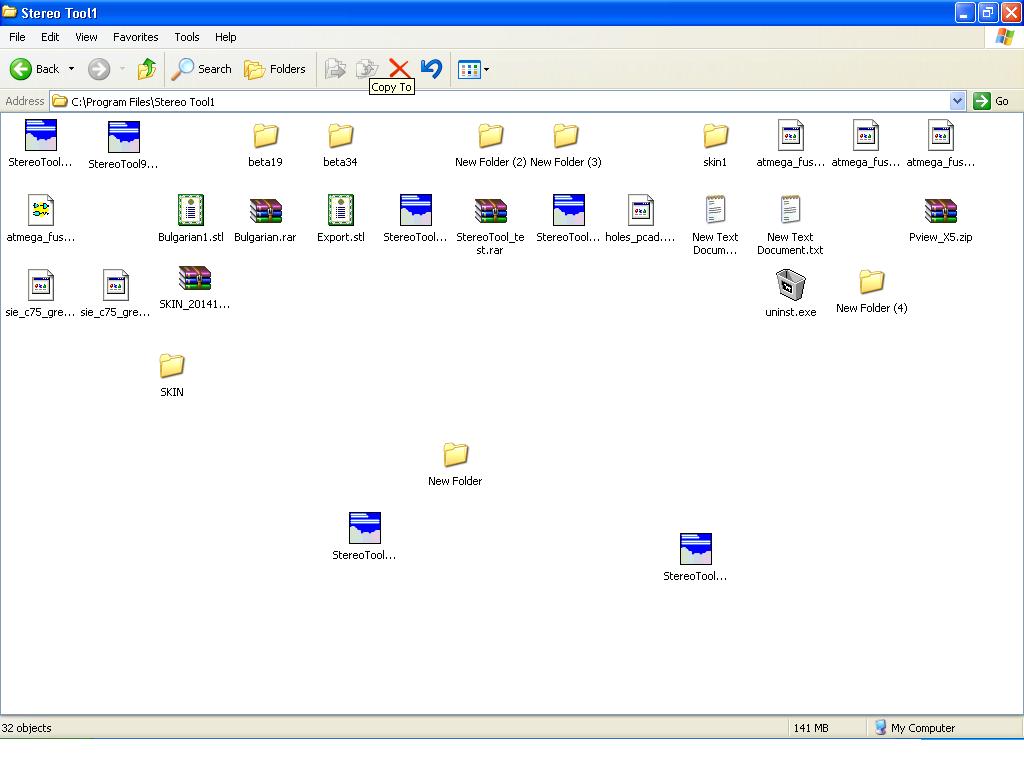Select the SKIN folder
Viewport: 1024px width, 768px height.
172,376
